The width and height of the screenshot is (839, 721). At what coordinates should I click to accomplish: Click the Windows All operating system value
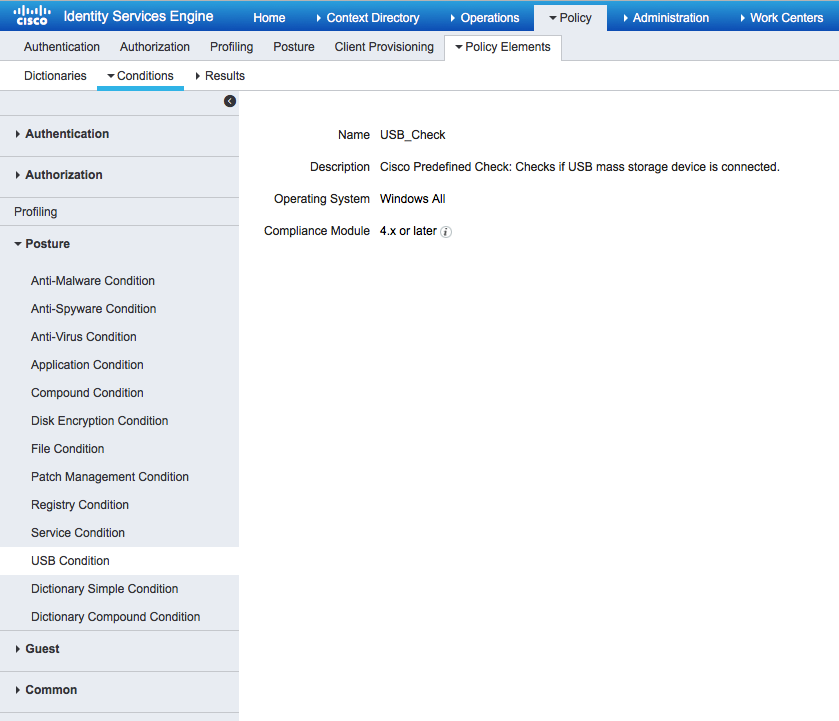pyautogui.click(x=413, y=199)
